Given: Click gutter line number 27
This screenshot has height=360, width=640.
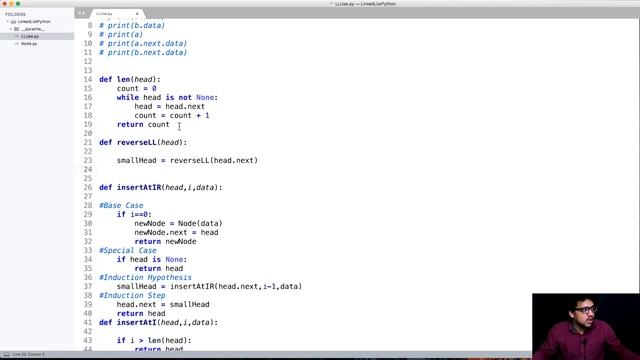Looking at the screenshot, I should (88, 196).
